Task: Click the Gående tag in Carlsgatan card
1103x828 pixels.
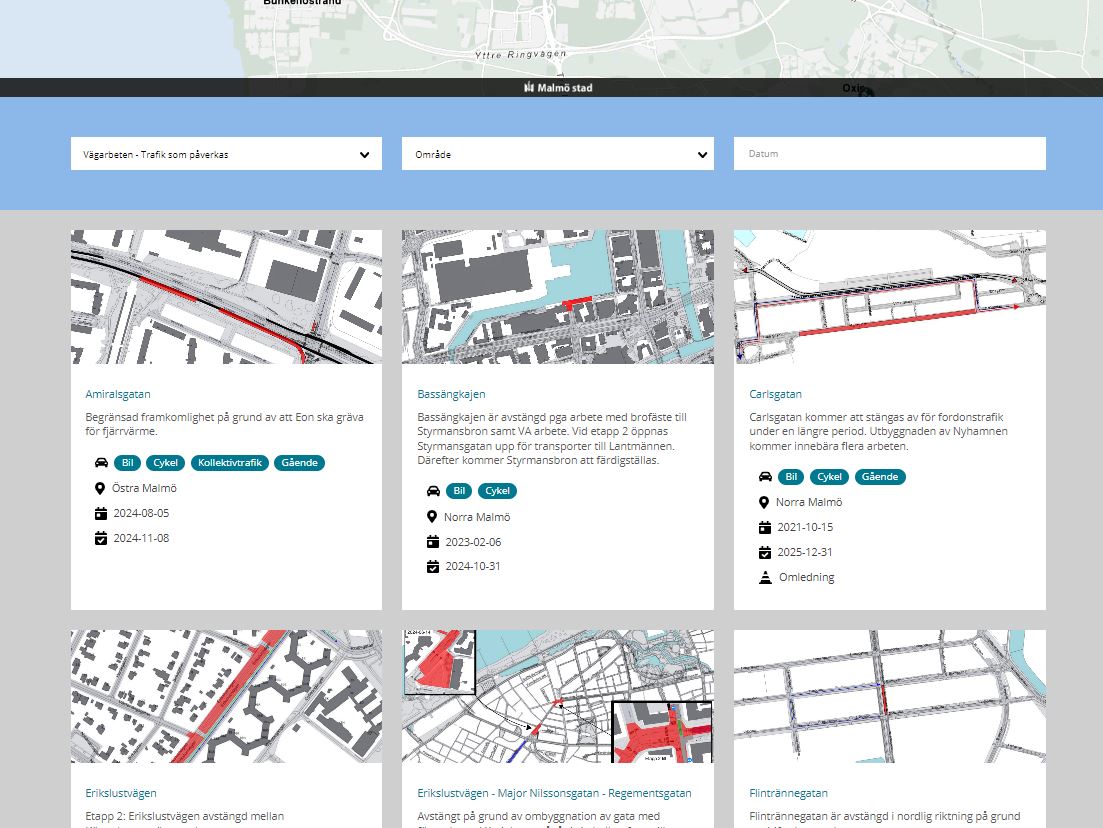Action: coord(880,477)
